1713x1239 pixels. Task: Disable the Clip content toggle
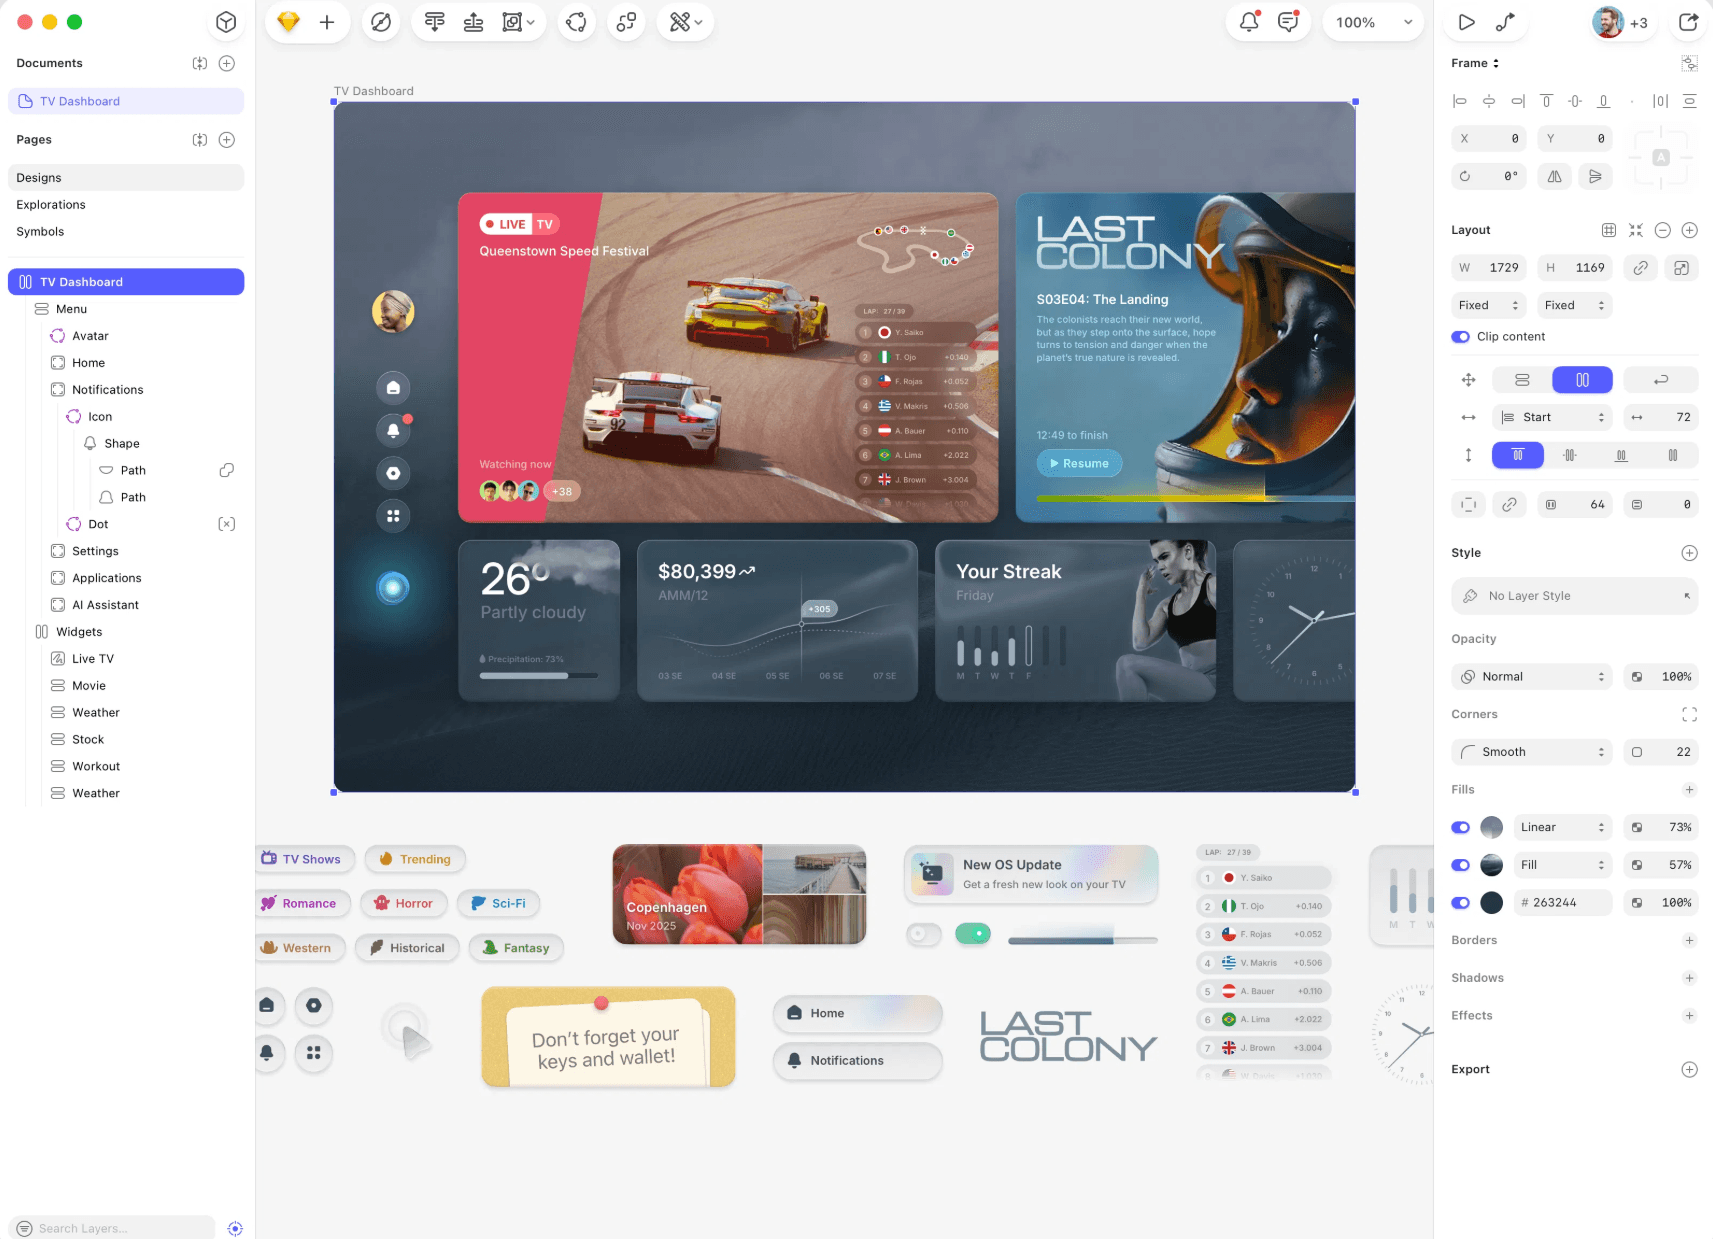tap(1460, 337)
